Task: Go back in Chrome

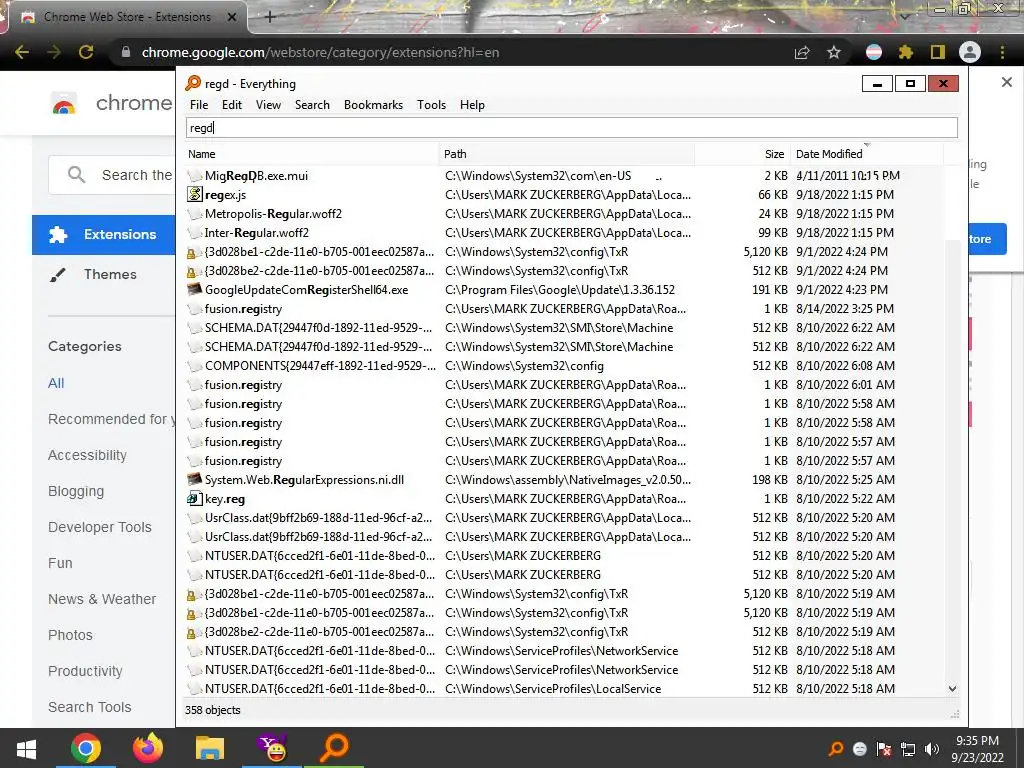Action: tap(22, 52)
